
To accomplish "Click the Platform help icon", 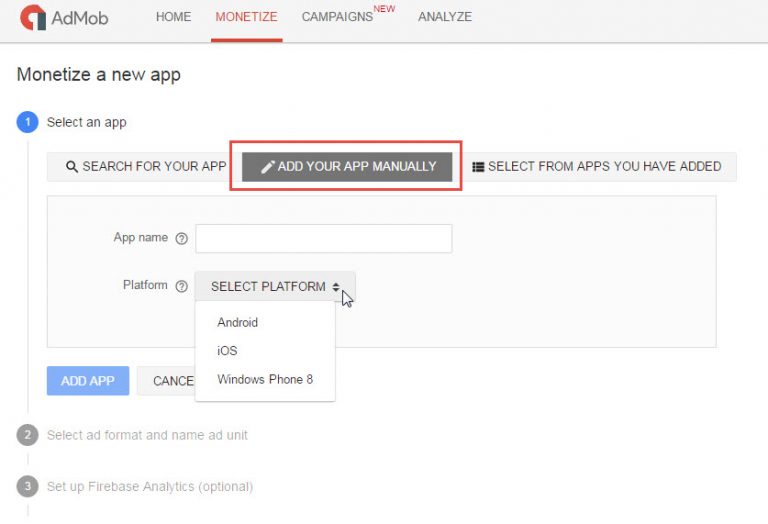I will pos(181,286).
